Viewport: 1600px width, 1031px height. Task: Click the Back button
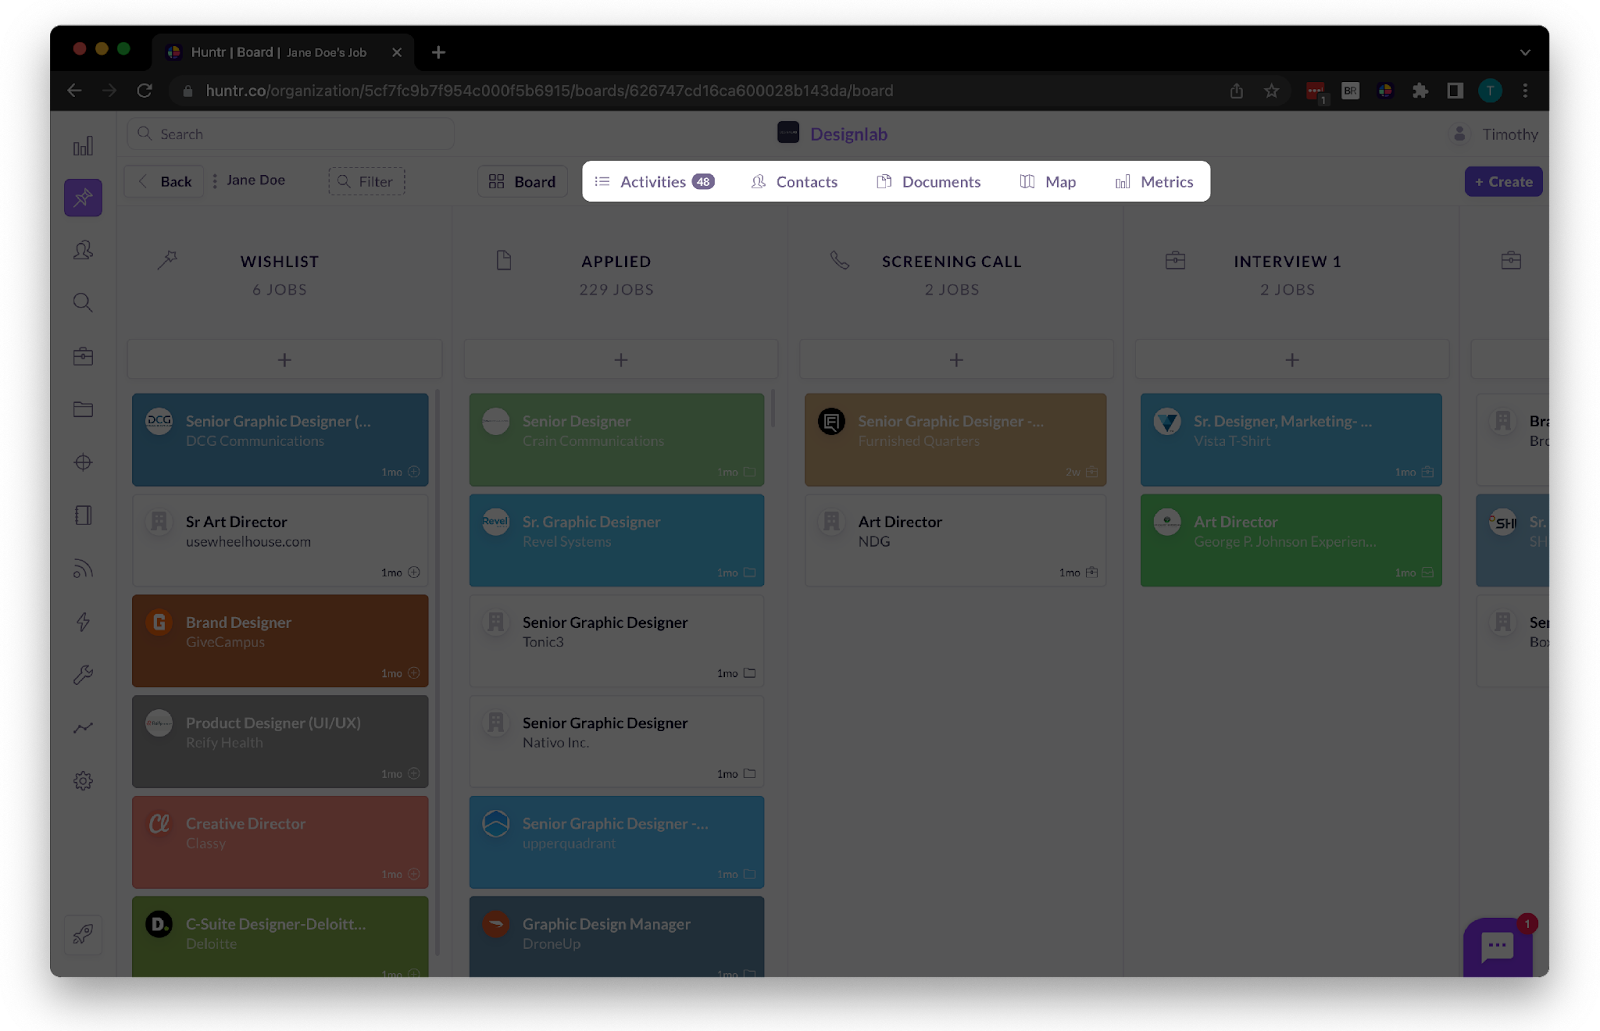click(x=164, y=181)
